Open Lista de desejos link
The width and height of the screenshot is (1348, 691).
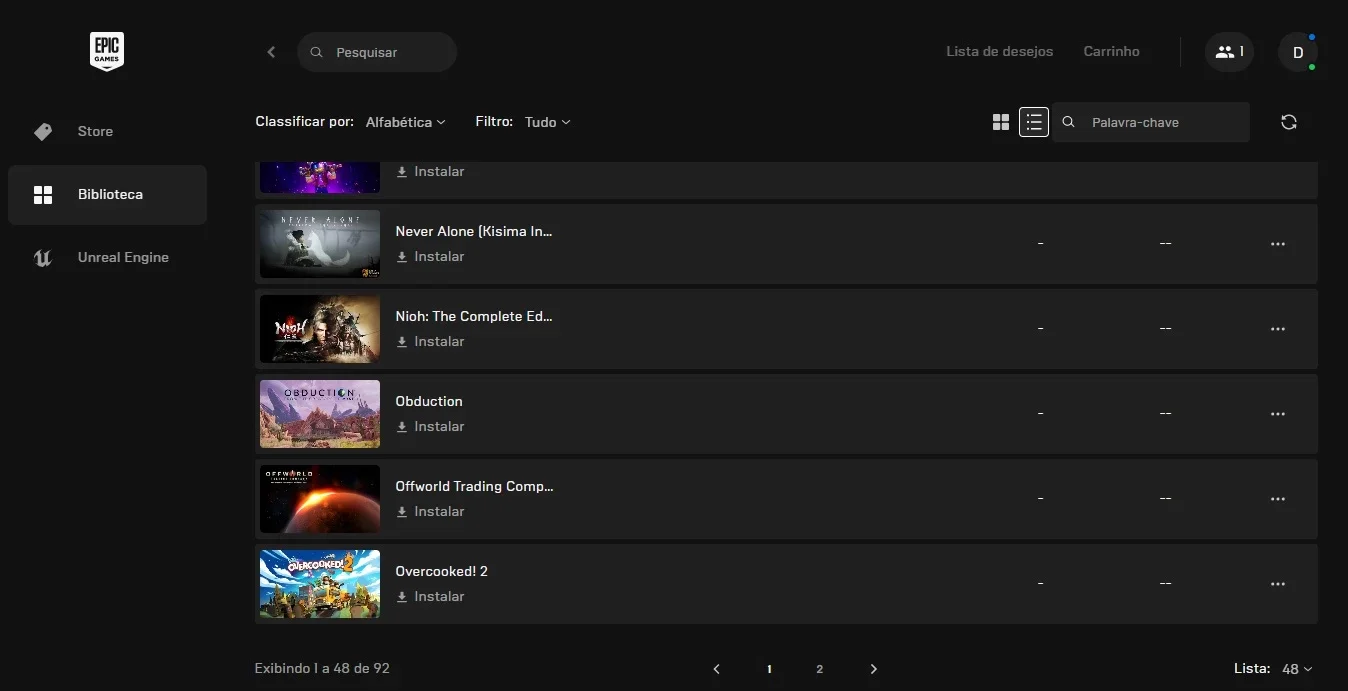(x=999, y=52)
